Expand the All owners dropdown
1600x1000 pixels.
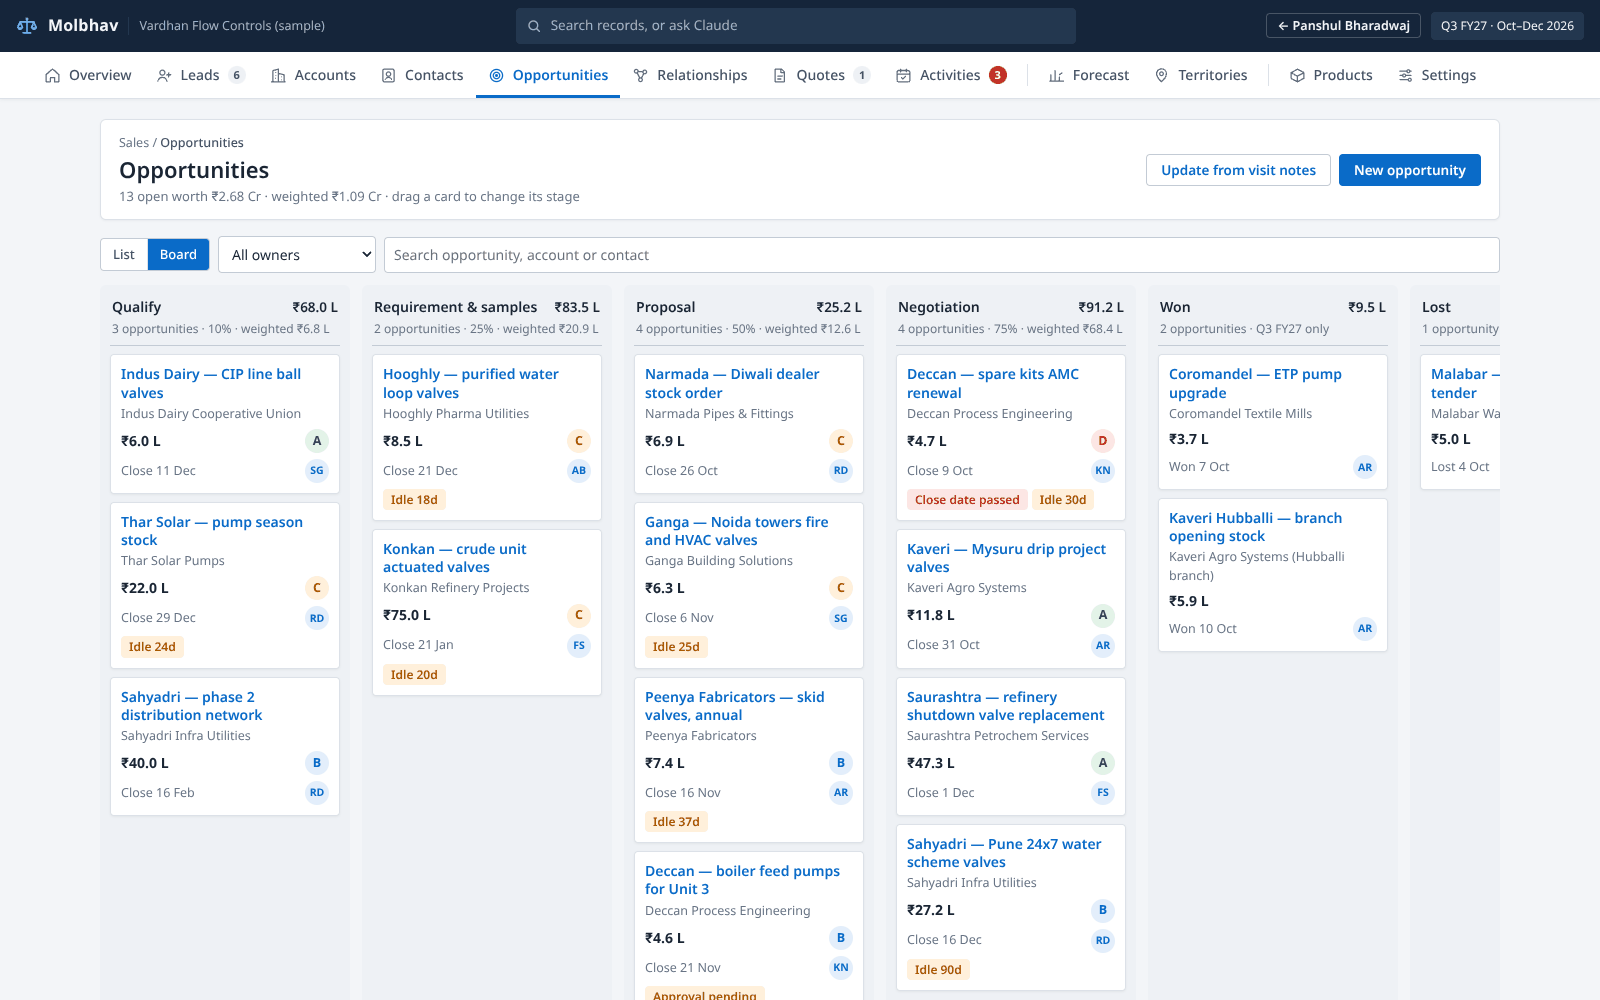click(297, 255)
